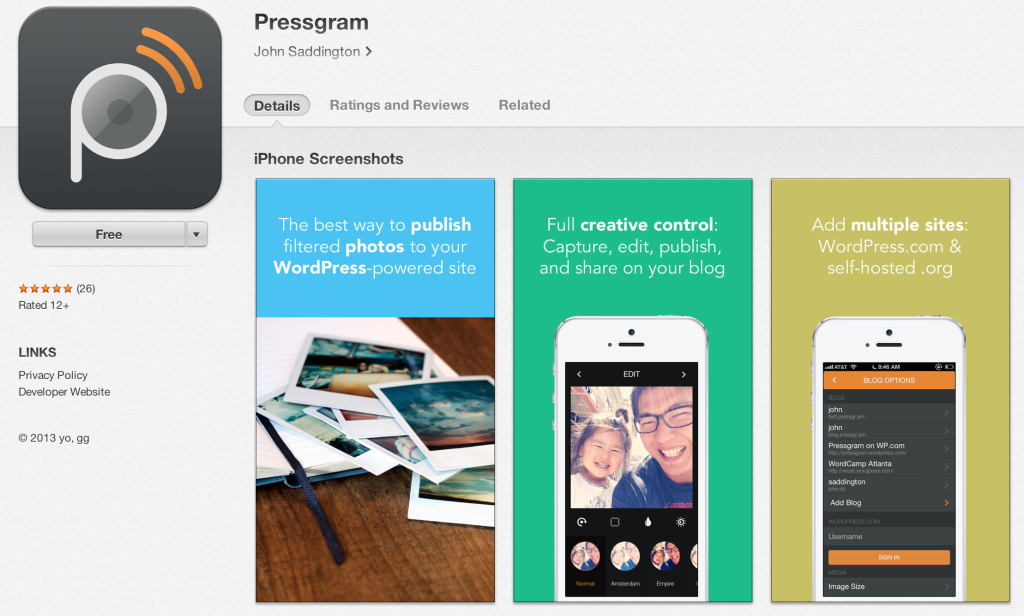The height and width of the screenshot is (616, 1024).
Task: Open the Privacy Policy link
Action: pos(53,375)
